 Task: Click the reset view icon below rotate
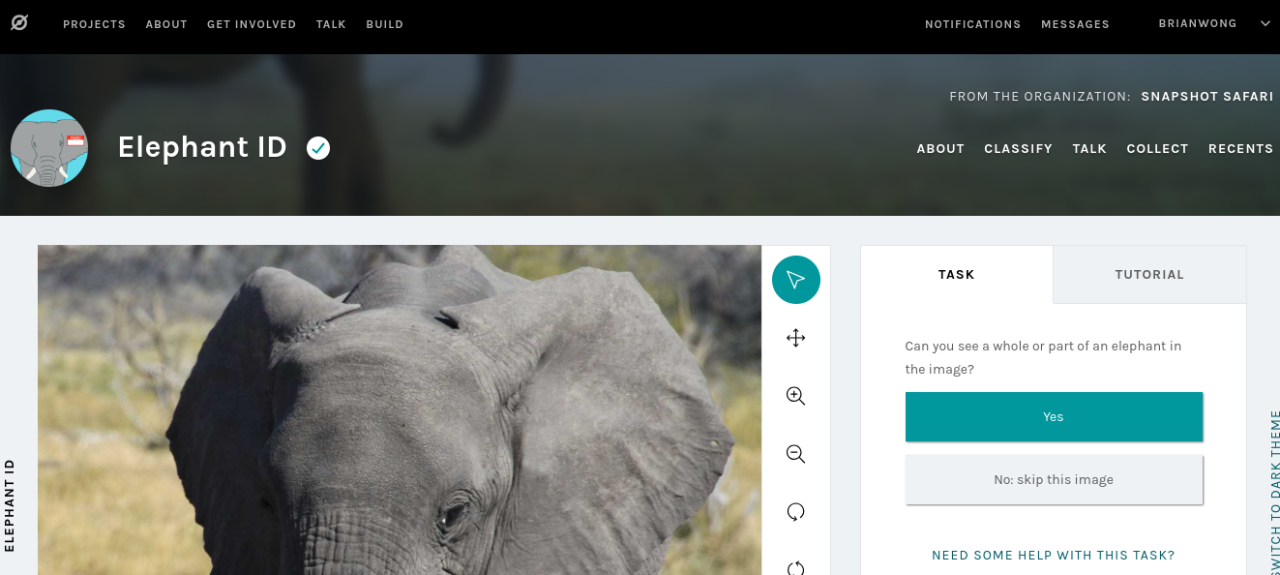click(x=796, y=567)
